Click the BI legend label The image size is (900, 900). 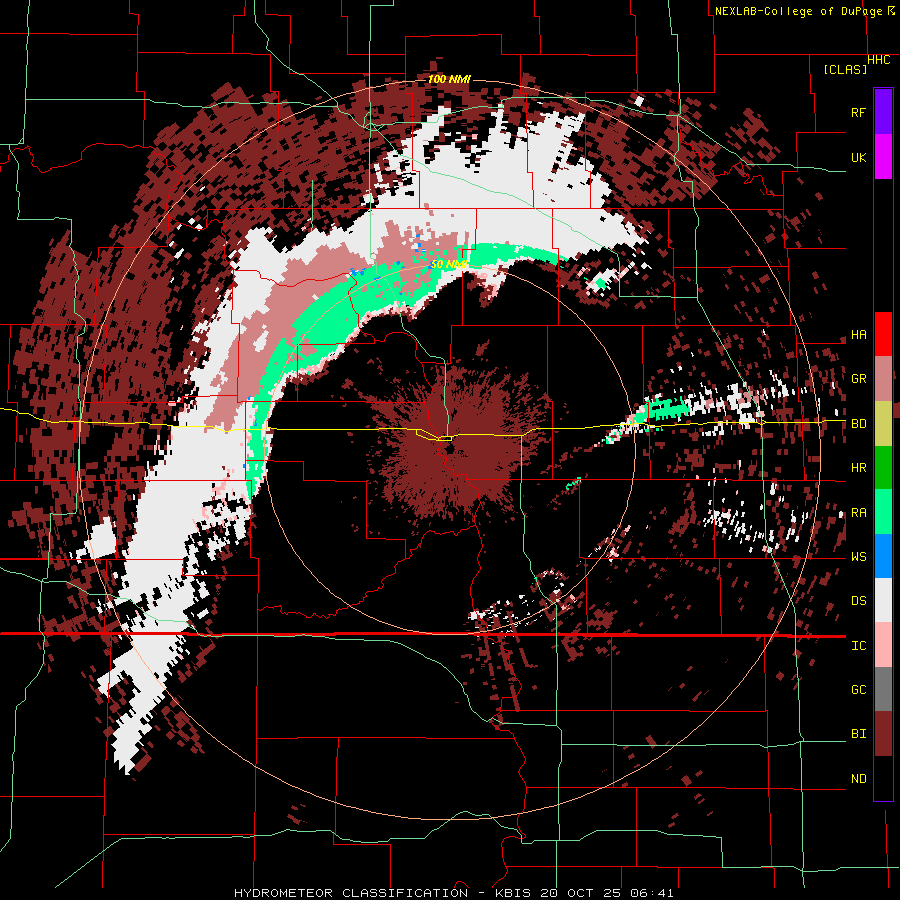tap(858, 734)
